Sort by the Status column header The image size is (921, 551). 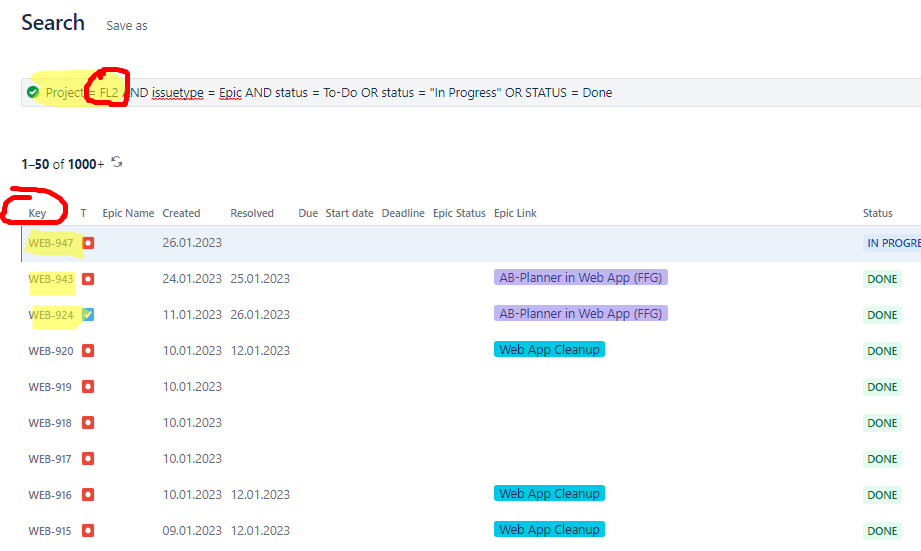pyautogui.click(x=878, y=213)
